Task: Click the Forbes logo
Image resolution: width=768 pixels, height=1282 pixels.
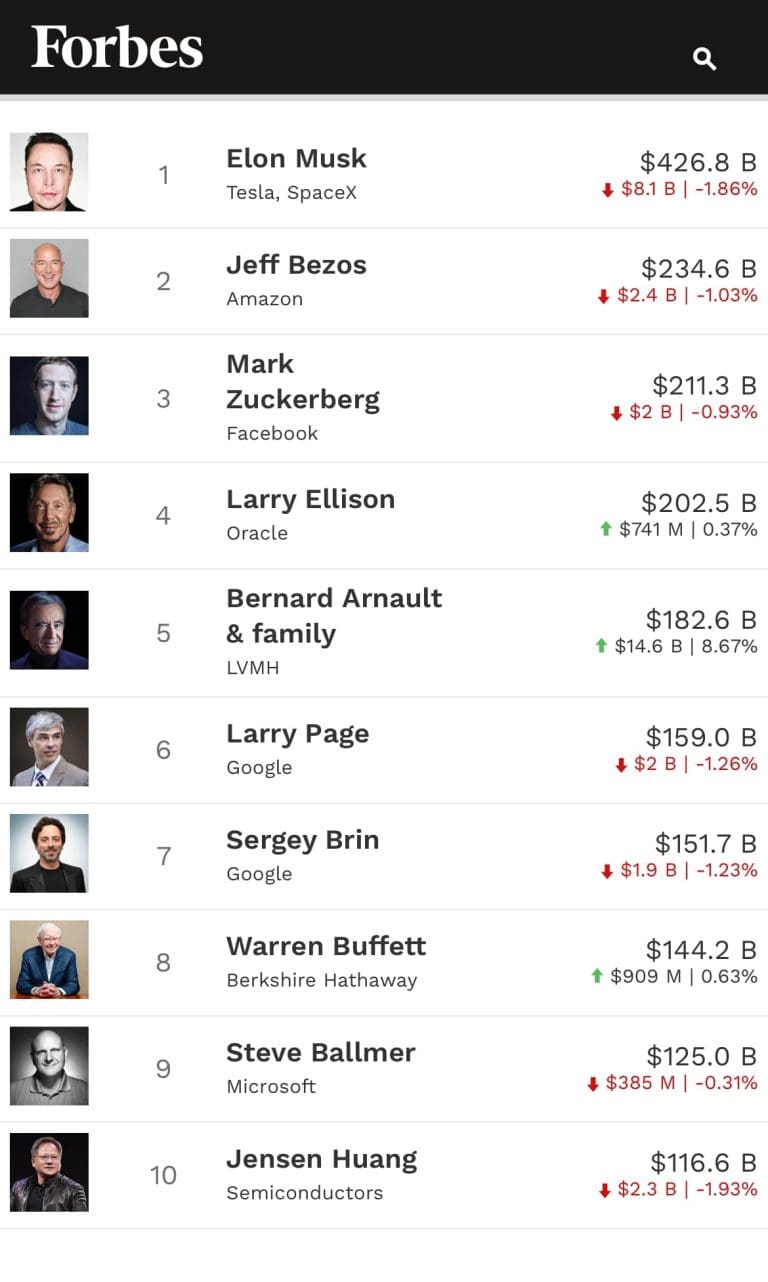Action: pyautogui.click(x=117, y=47)
